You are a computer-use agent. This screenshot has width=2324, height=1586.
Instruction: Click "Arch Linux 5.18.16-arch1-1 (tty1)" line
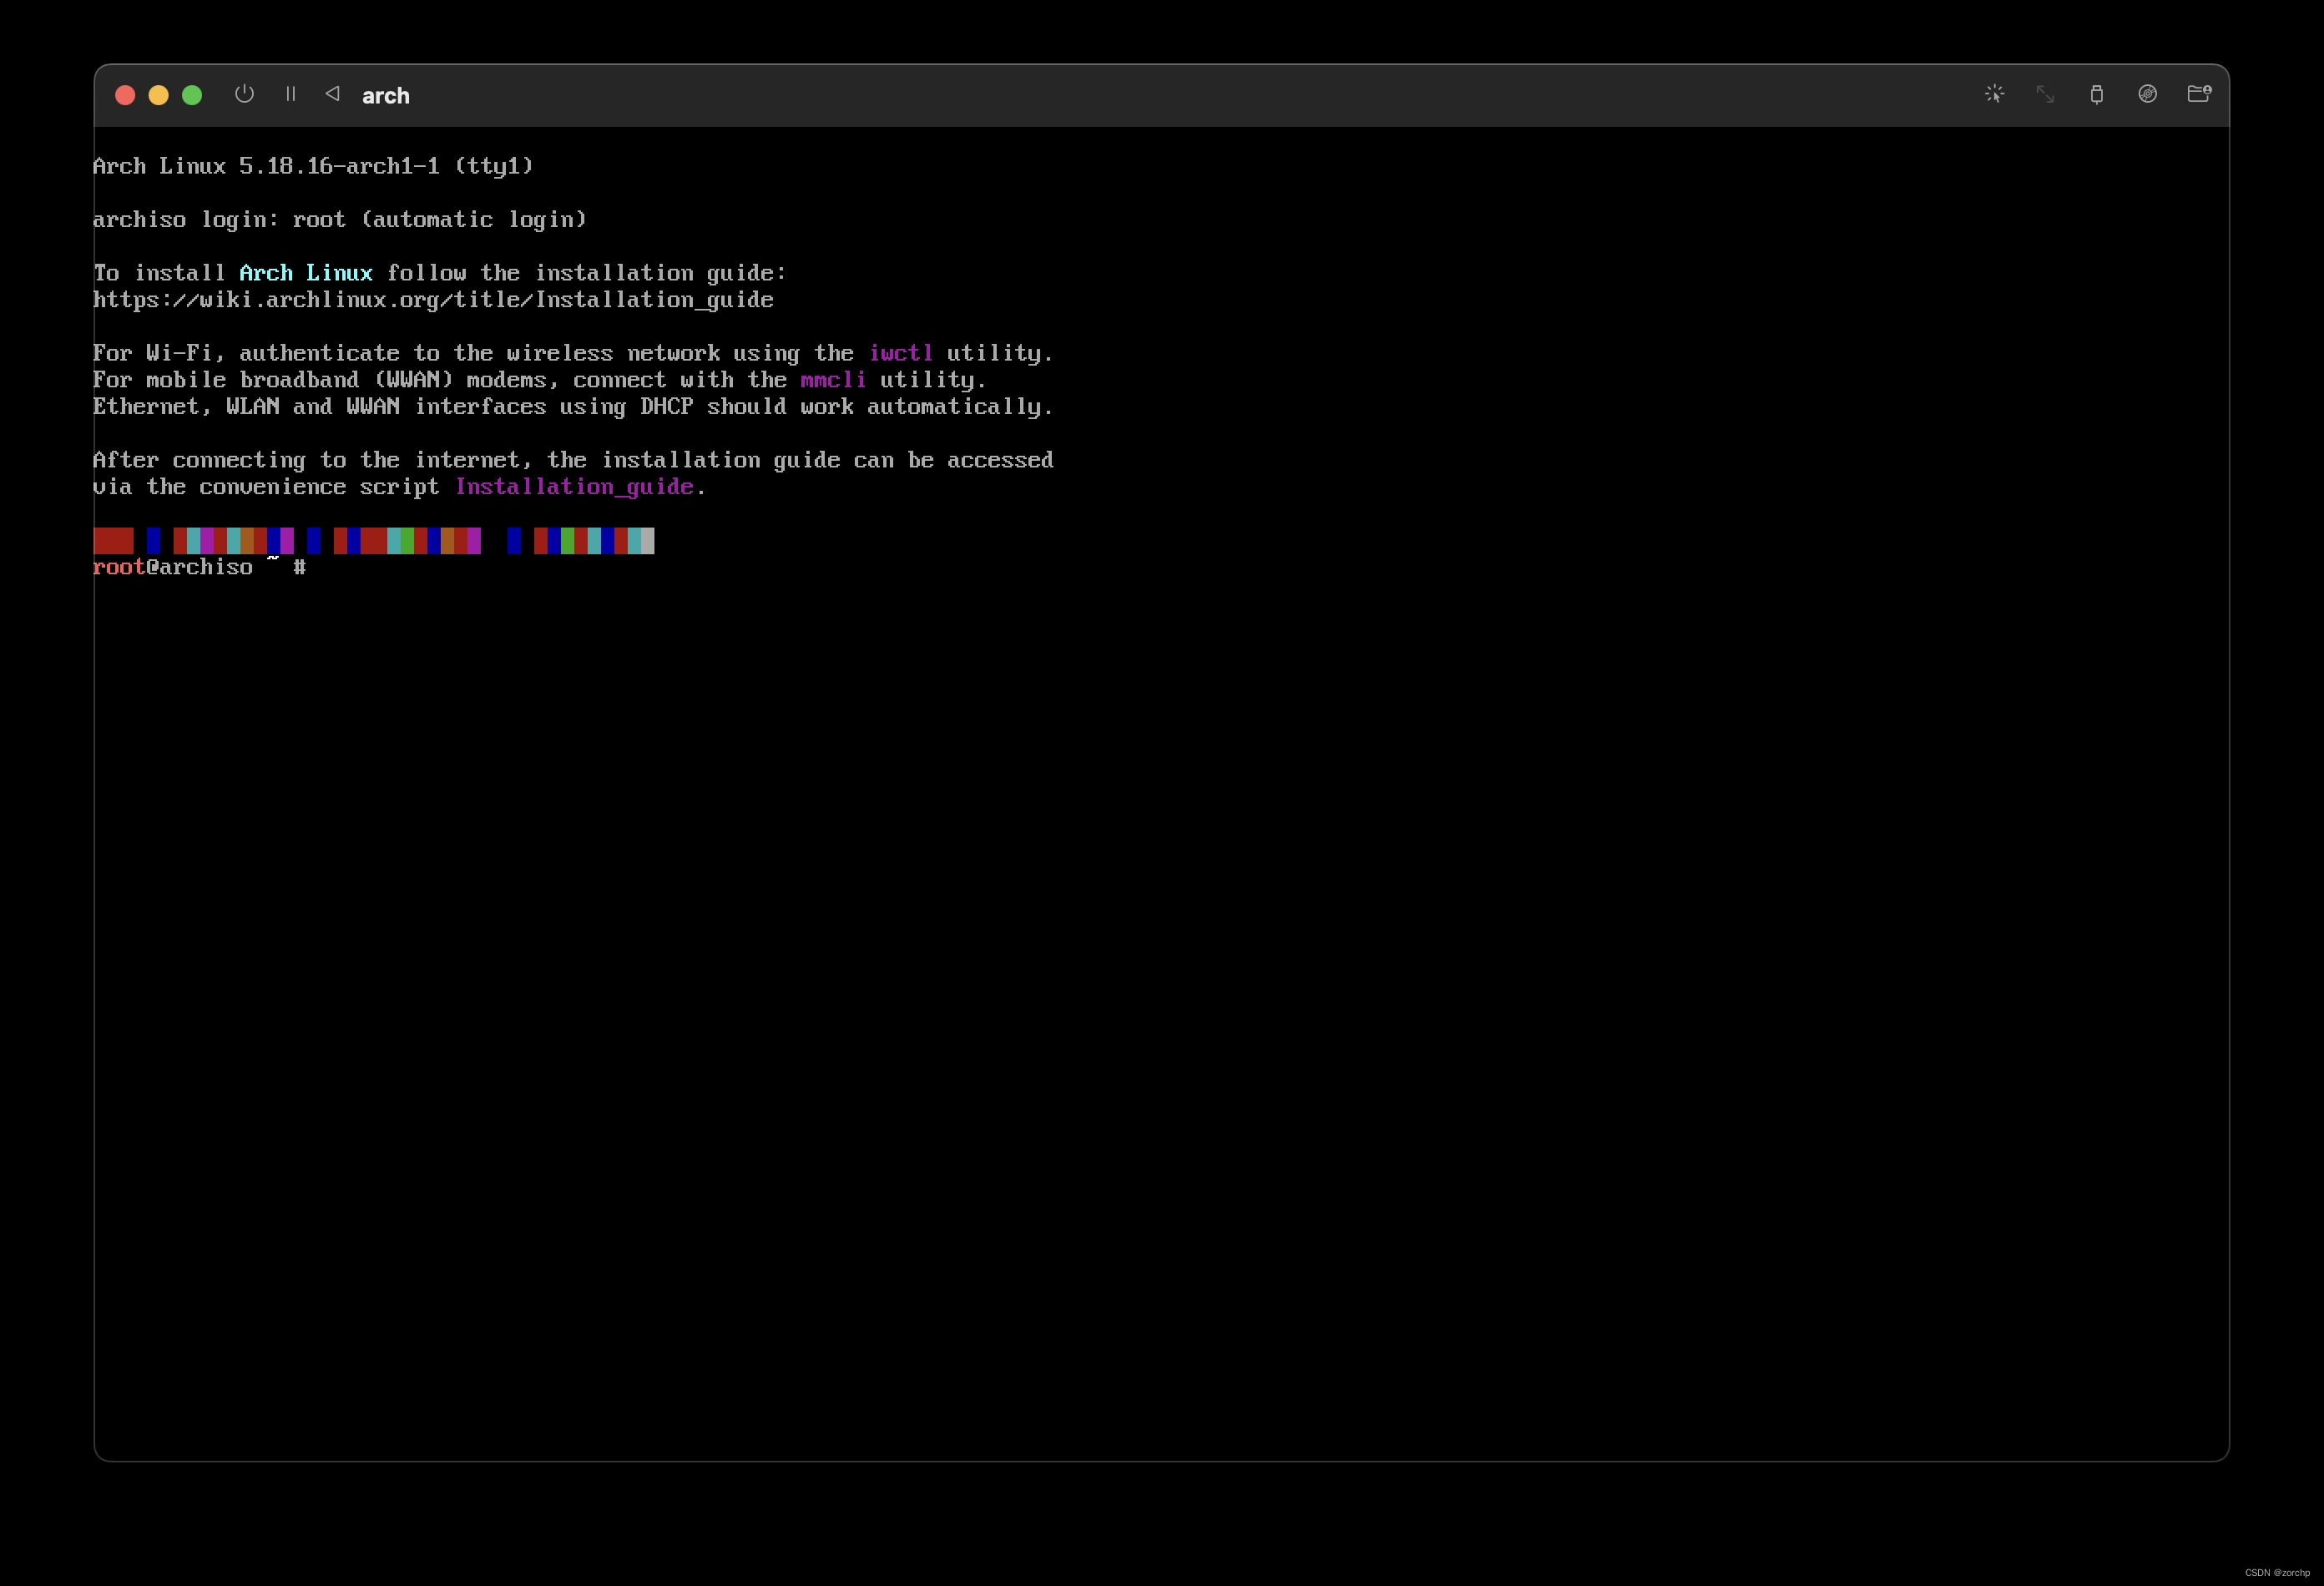[313, 166]
